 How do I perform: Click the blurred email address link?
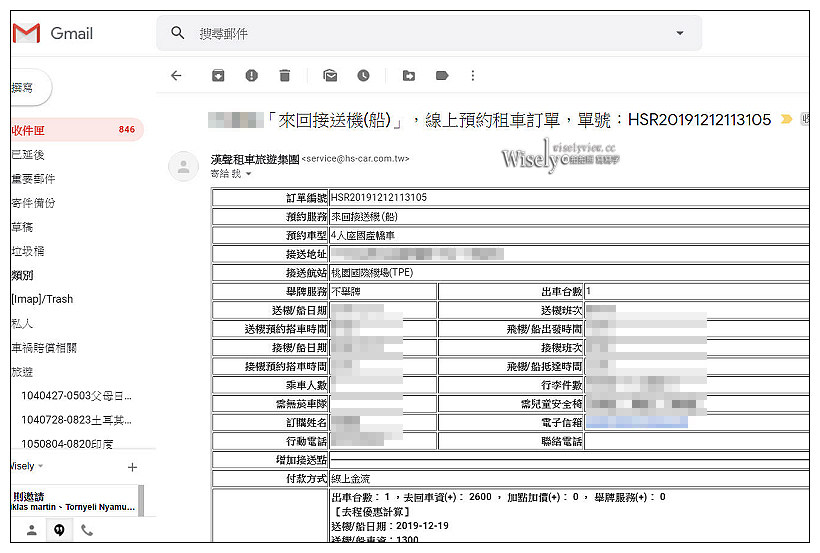pos(636,422)
